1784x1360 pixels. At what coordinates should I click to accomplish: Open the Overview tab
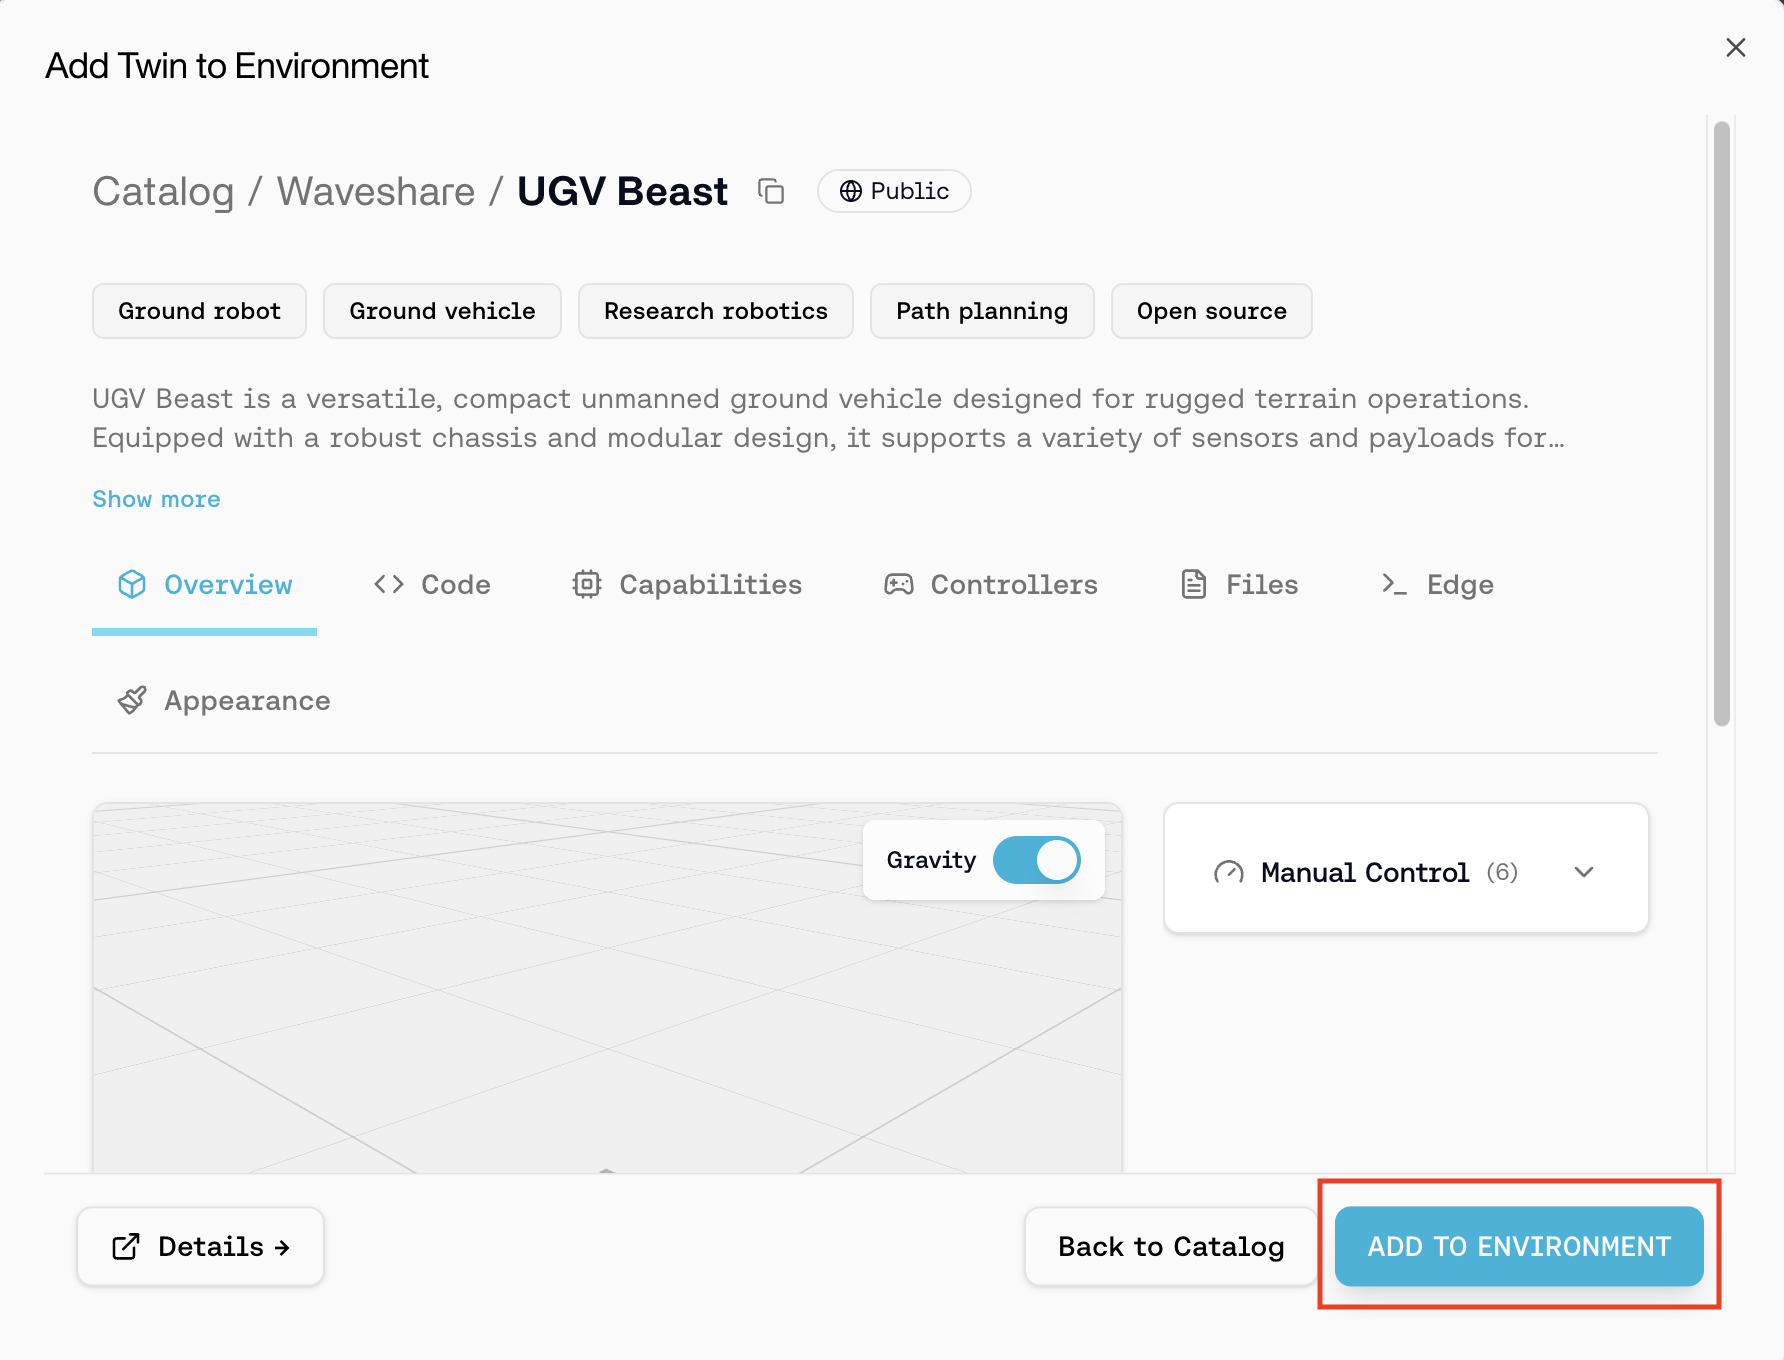point(205,585)
